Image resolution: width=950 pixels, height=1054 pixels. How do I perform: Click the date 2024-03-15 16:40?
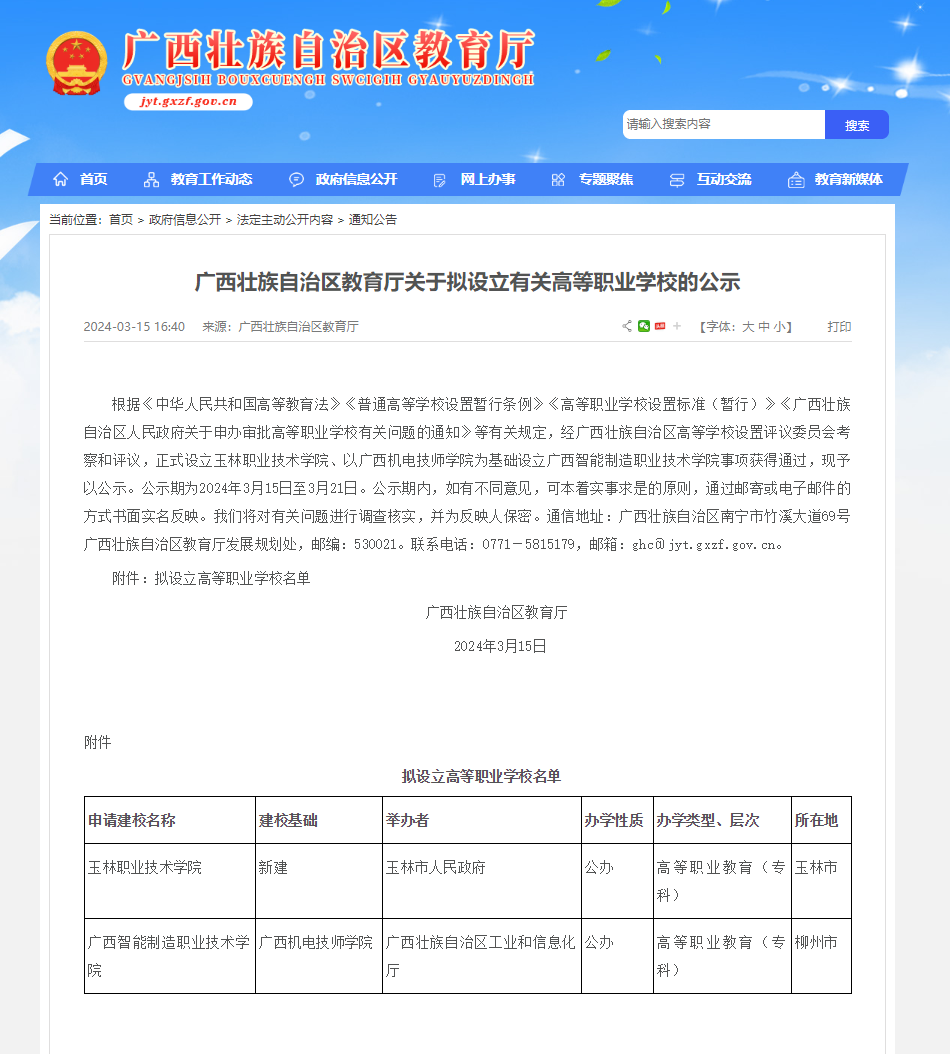tap(134, 327)
